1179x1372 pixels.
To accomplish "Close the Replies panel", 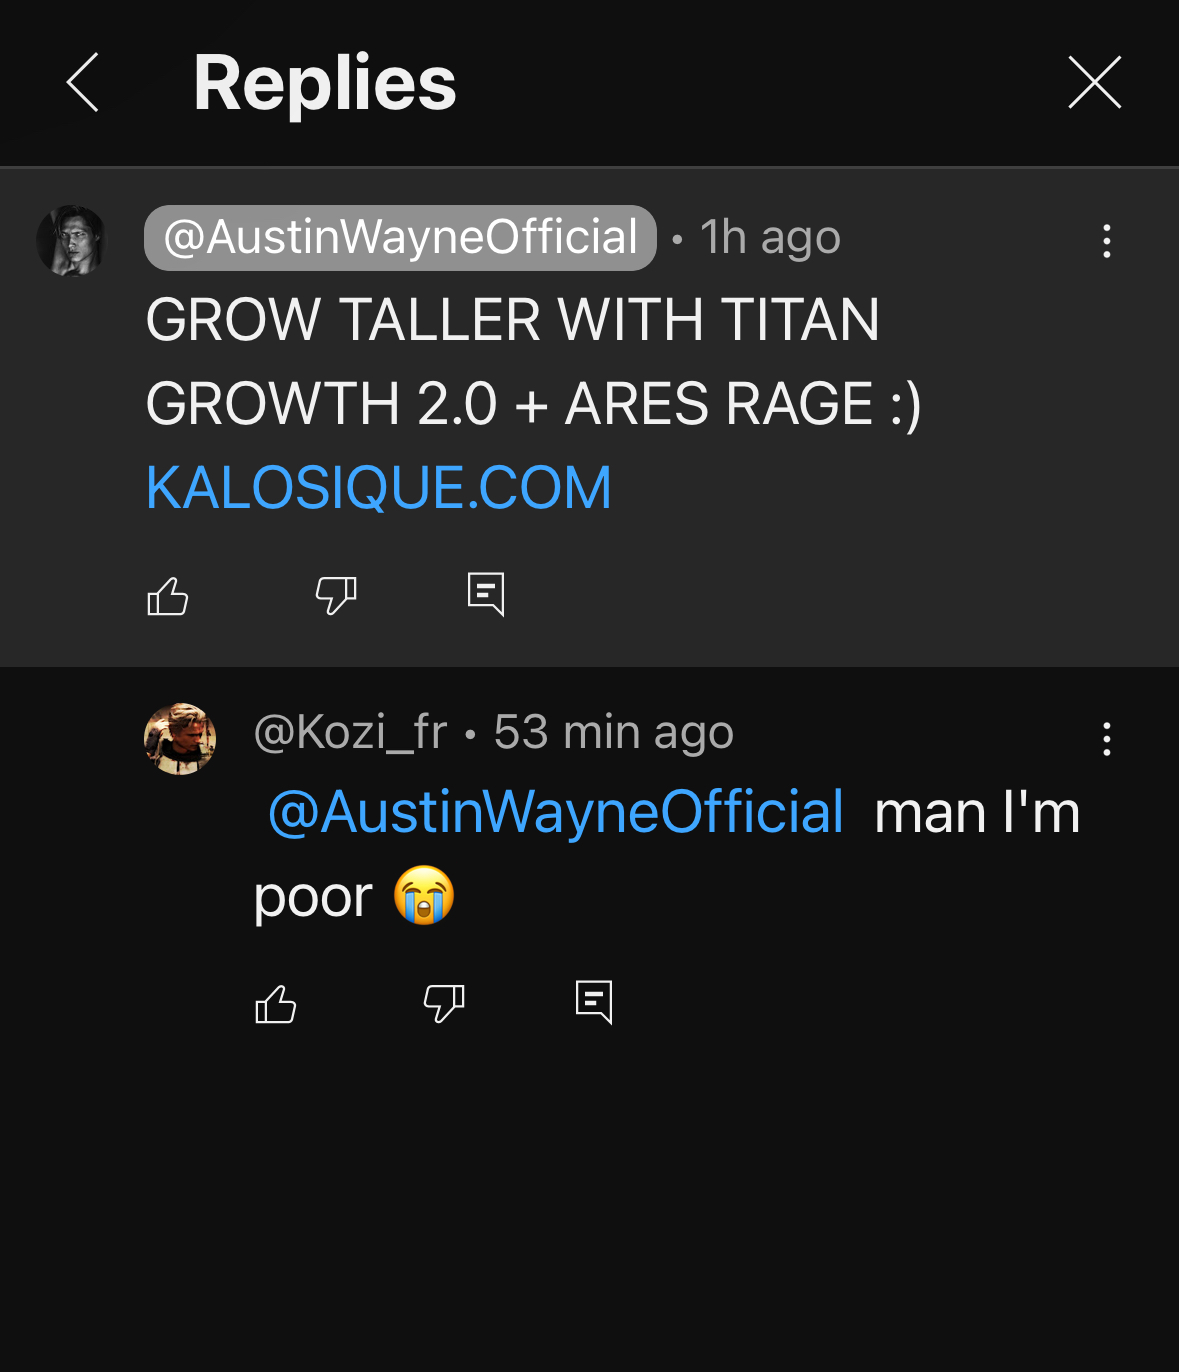I will pos(1094,83).
